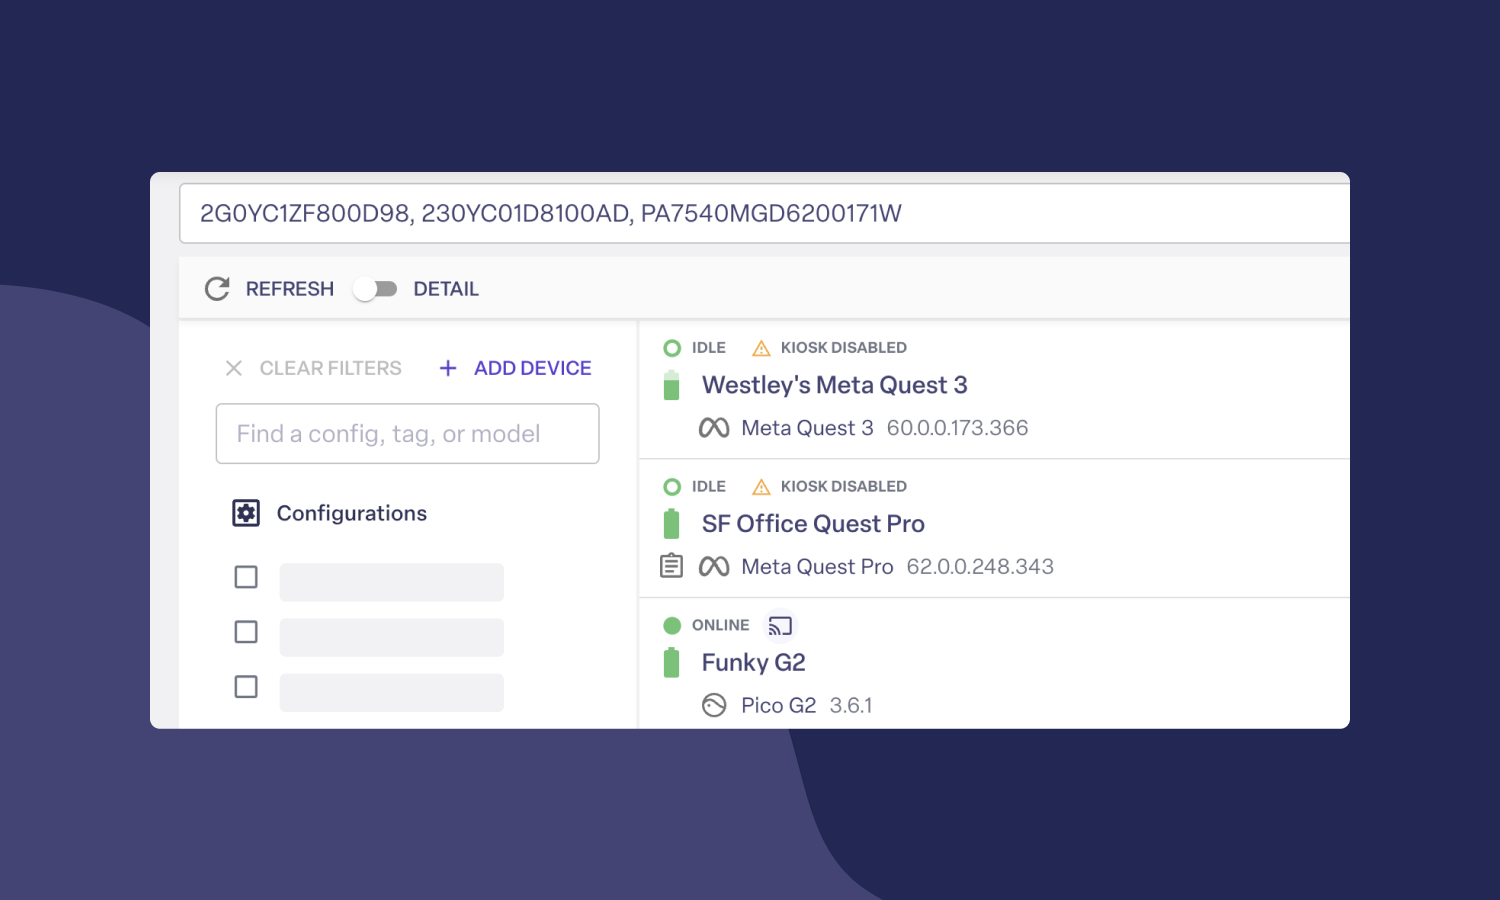Check the first configuration checkbox
This screenshot has width=1500, height=900.
tap(246, 577)
